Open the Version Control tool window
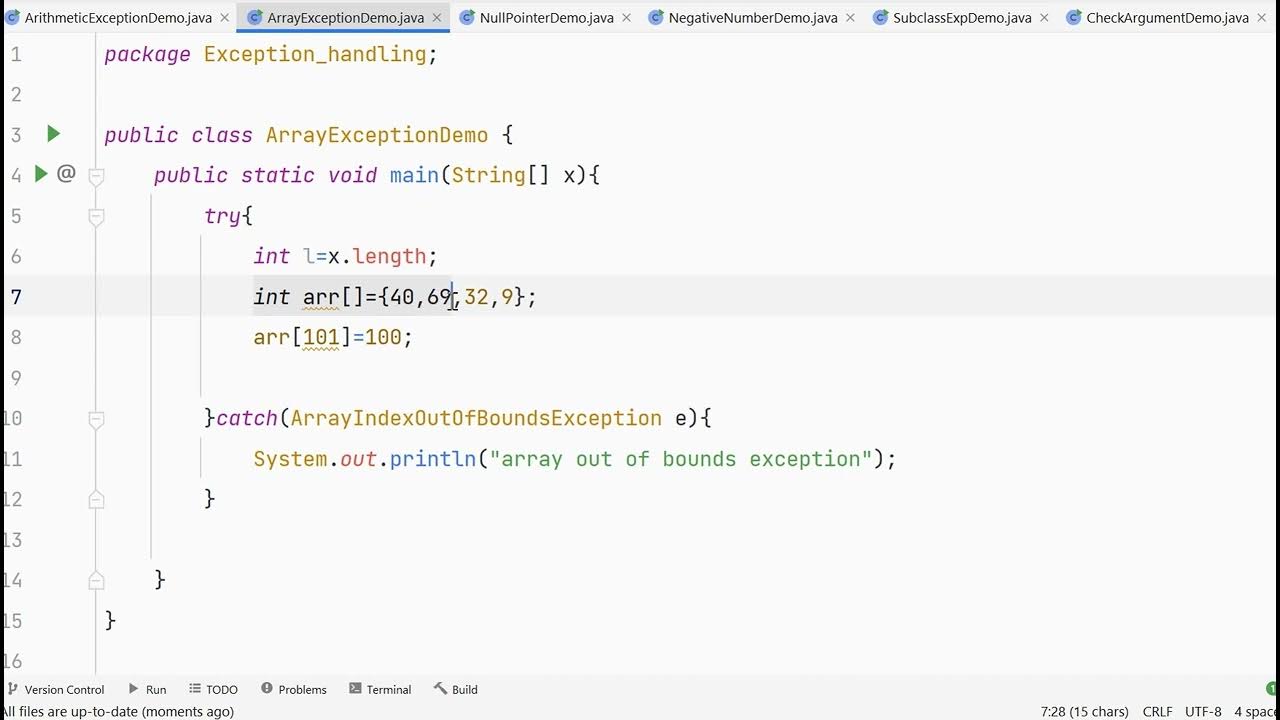The width and height of the screenshot is (1280, 720). [x=55, y=689]
